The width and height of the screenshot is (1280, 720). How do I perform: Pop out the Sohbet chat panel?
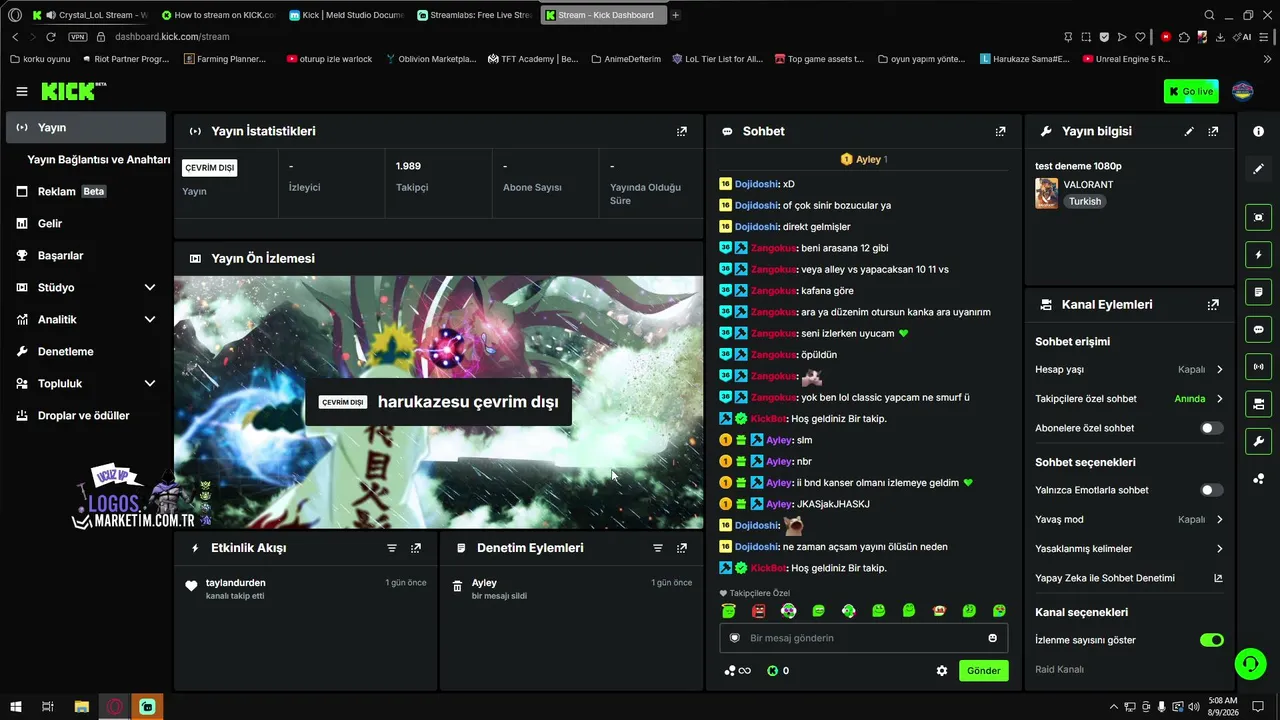[x=1000, y=131]
